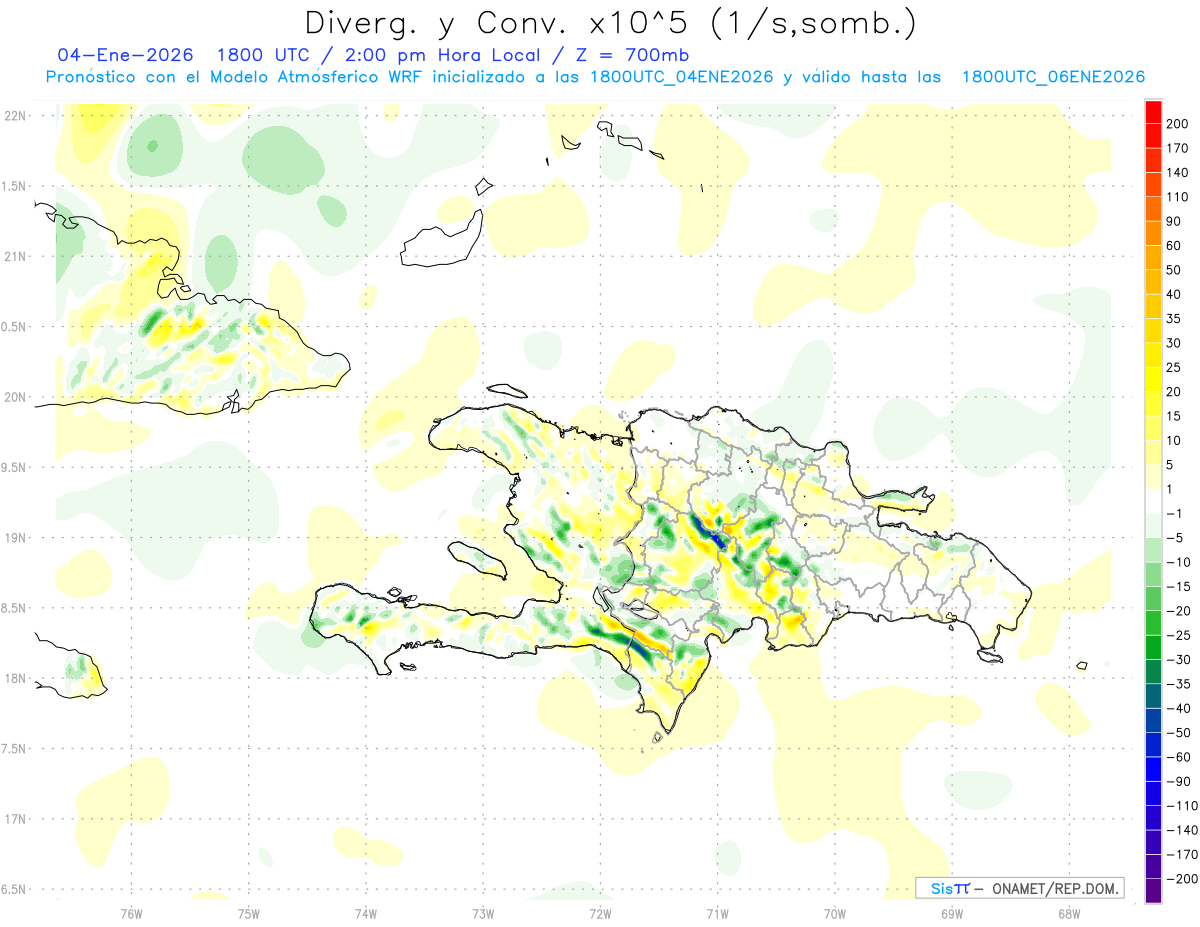This screenshot has width=1200, height=927.
Task: Click the 74W longitude label
Action: coord(365,913)
